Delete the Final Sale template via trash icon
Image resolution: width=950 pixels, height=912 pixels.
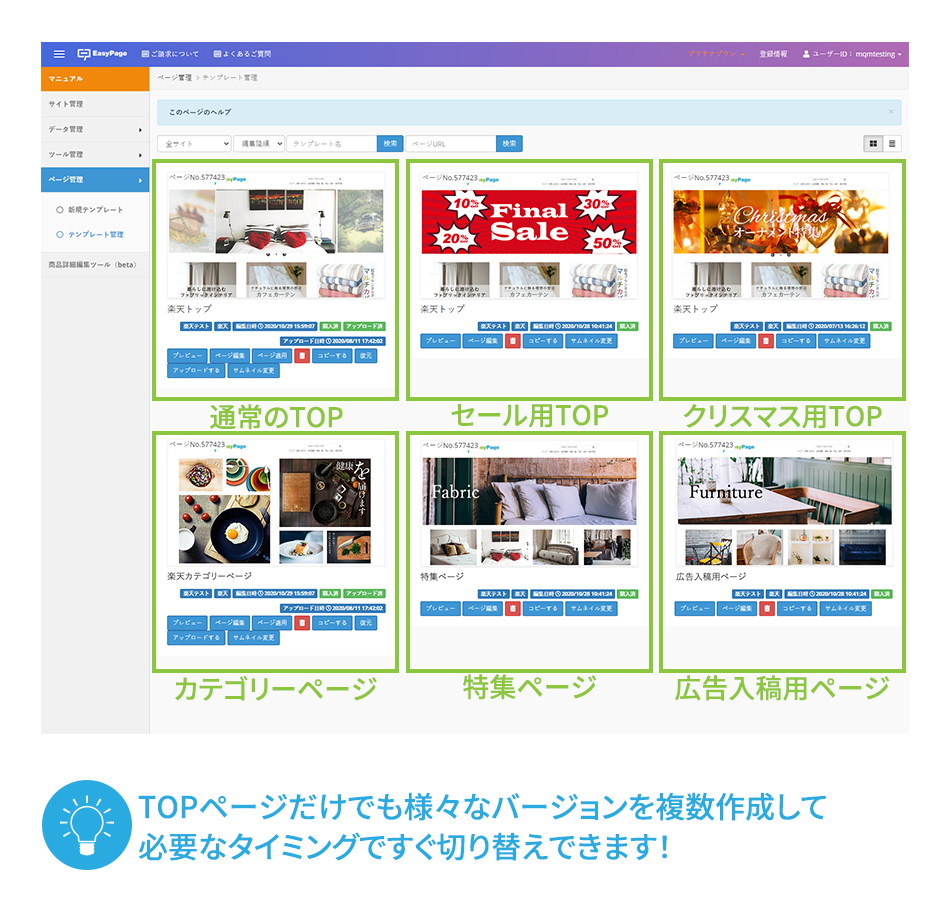tap(513, 341)
